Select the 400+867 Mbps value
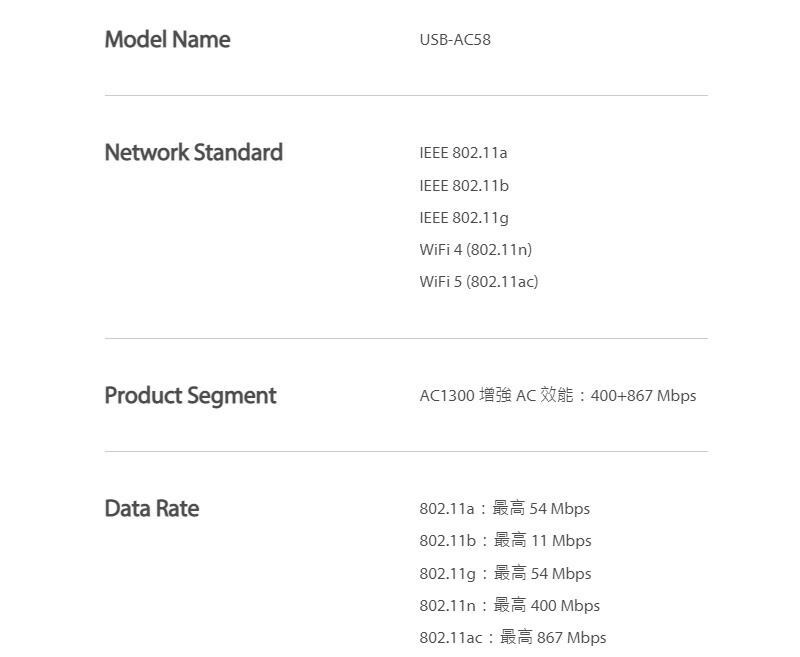The image size is (800, 657). coord(643,396)
